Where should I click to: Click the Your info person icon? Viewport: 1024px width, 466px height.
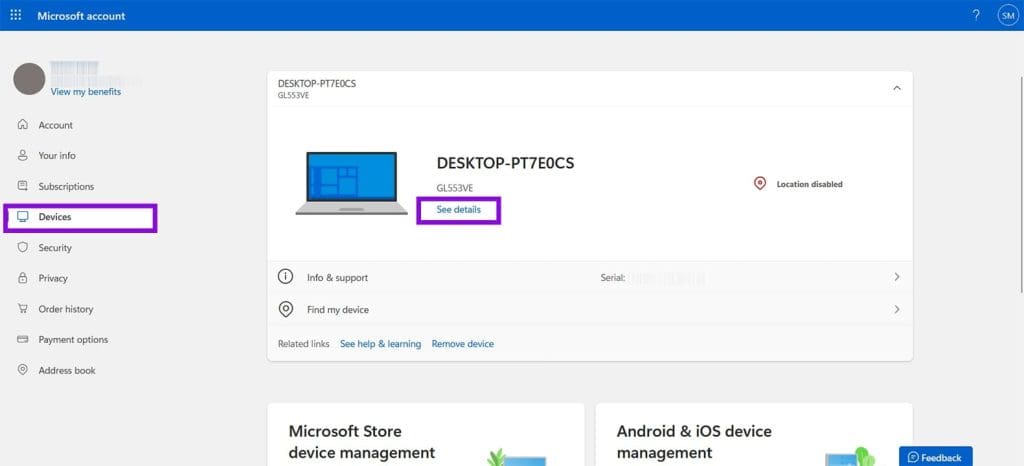coord(23,155)
